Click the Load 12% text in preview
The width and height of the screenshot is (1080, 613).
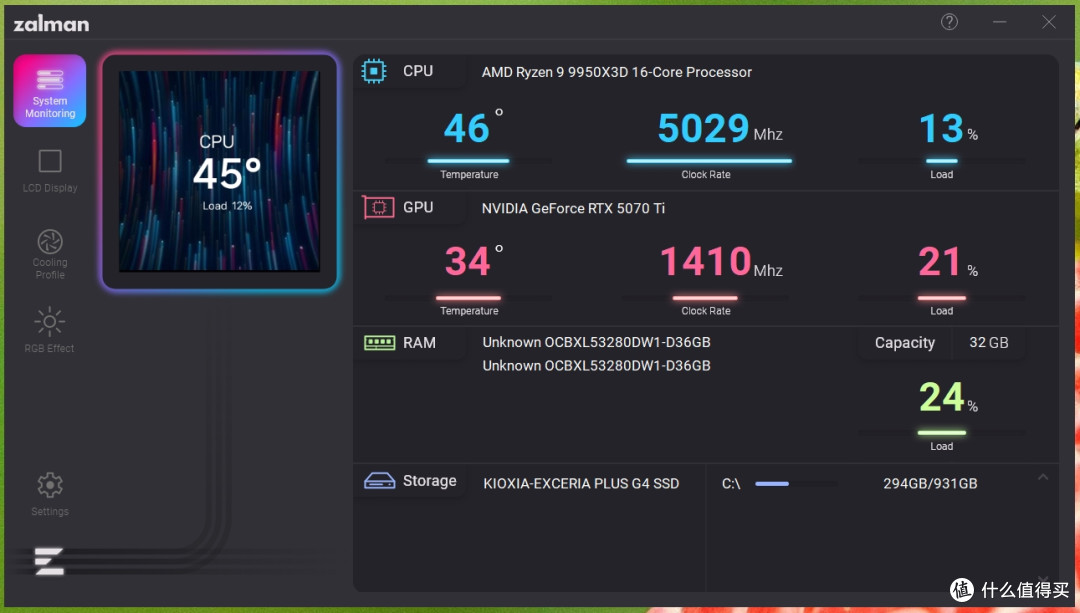click(227, 206)
